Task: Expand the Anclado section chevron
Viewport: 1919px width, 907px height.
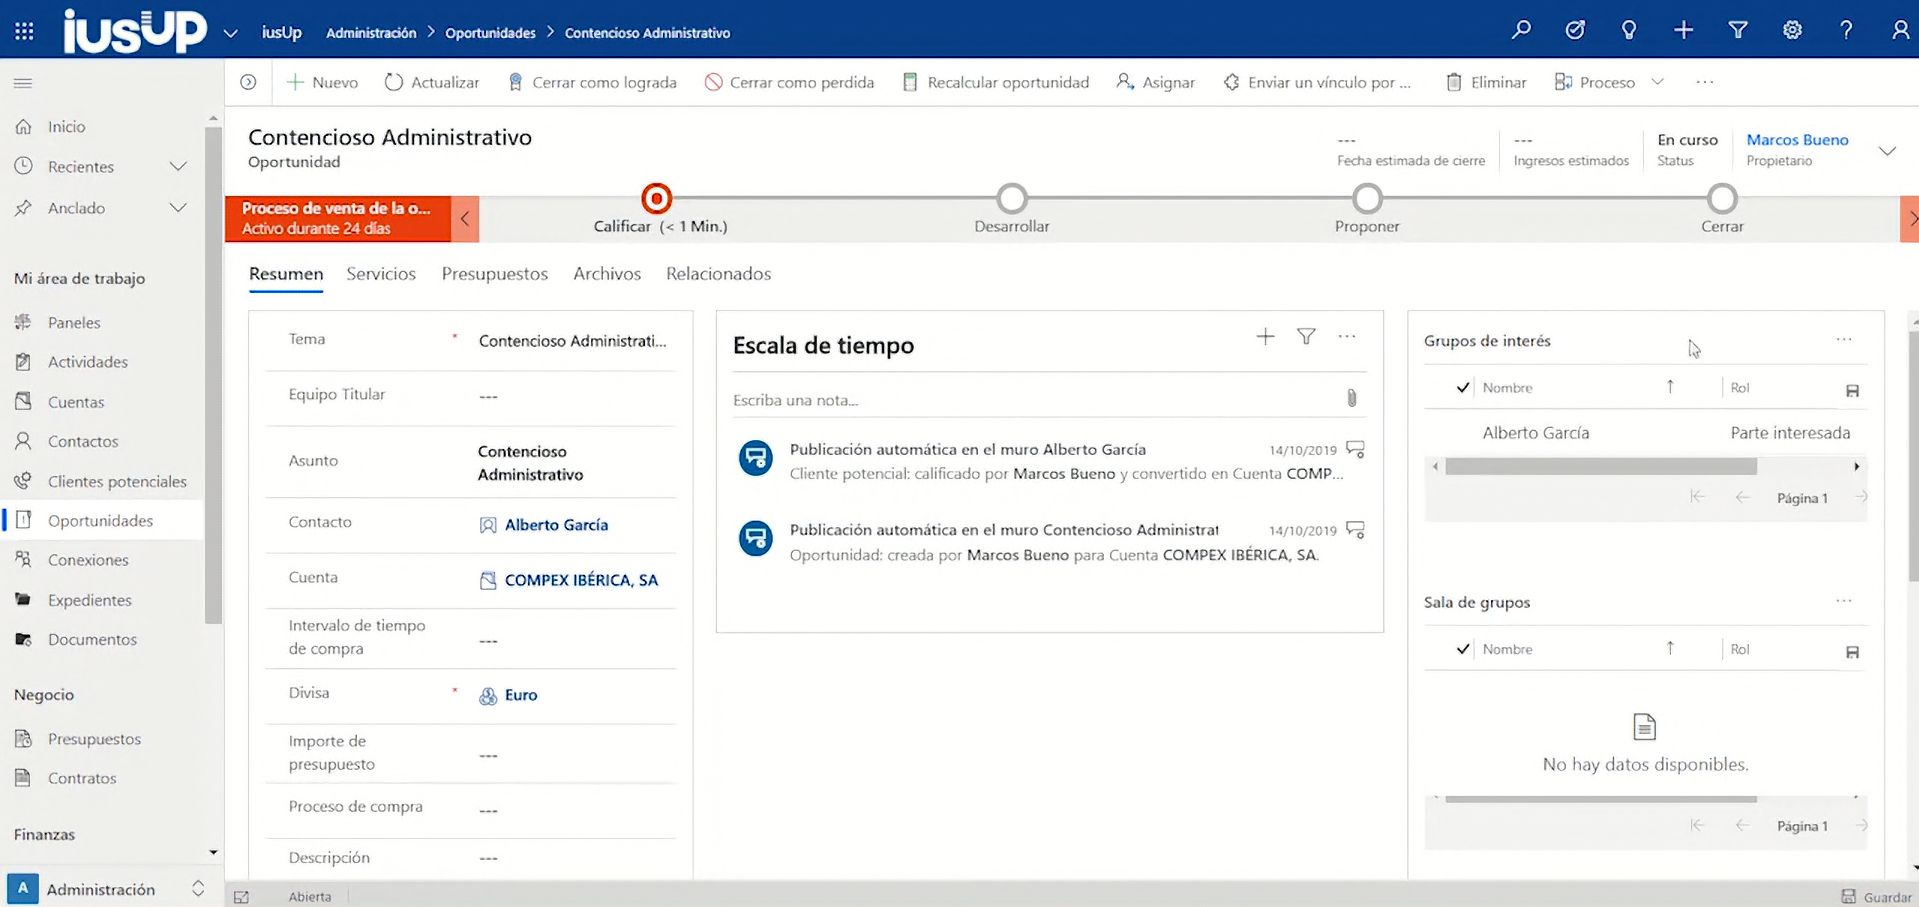Action: click(x=178, y=208)
